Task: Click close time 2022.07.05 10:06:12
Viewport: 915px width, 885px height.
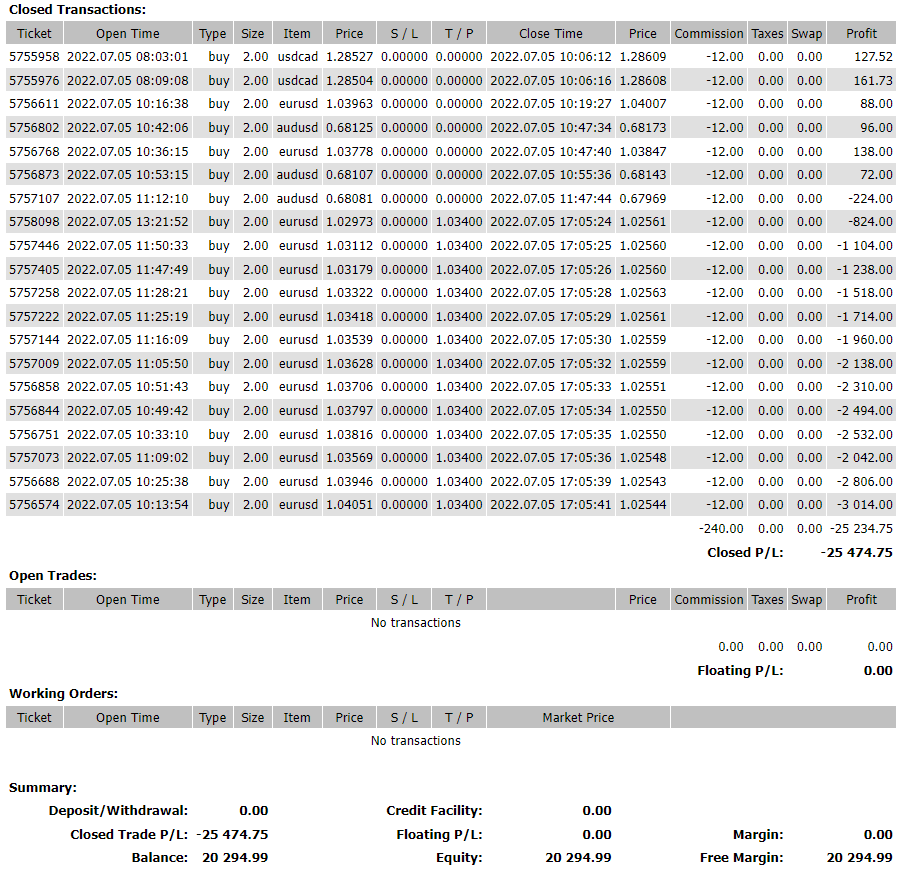Action: pos(551,57)
